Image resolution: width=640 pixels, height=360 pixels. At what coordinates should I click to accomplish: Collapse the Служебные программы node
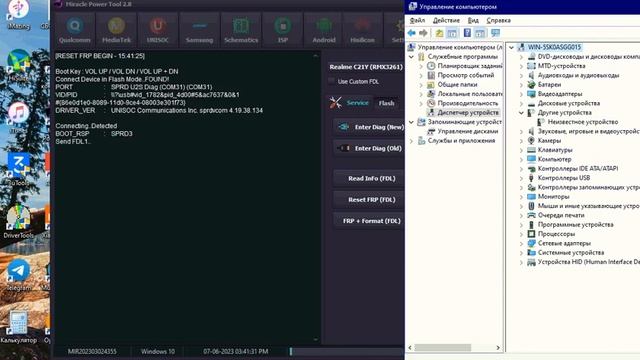(x=411, y=57)
